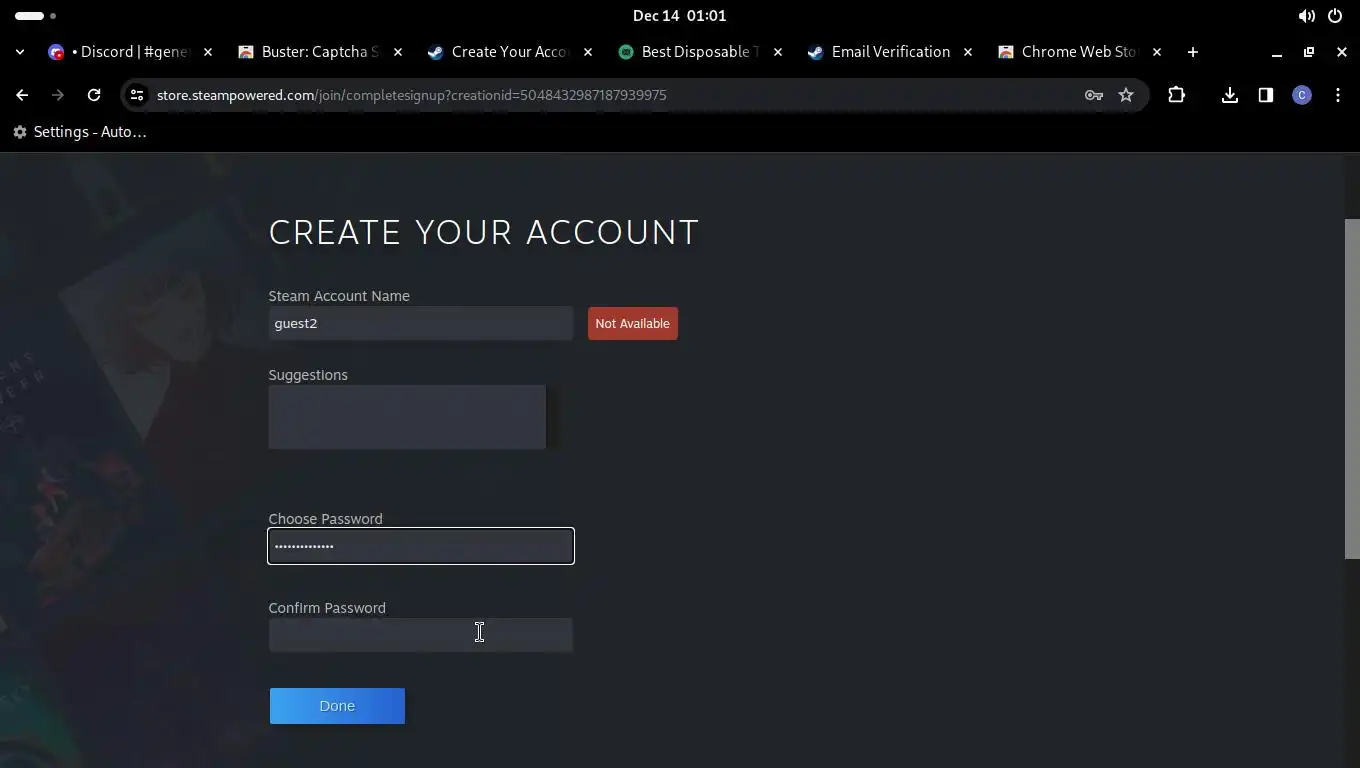The image size is (1360, 768).
Task: View site information icon in address bar
Action: [137, 95]
